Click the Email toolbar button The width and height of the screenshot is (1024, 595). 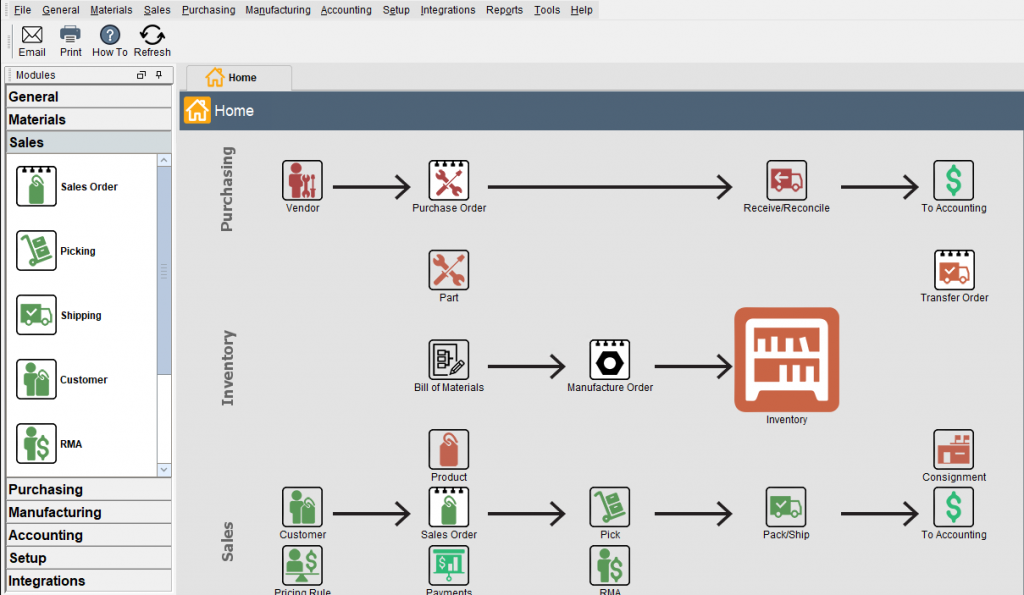tap(32, 41)
